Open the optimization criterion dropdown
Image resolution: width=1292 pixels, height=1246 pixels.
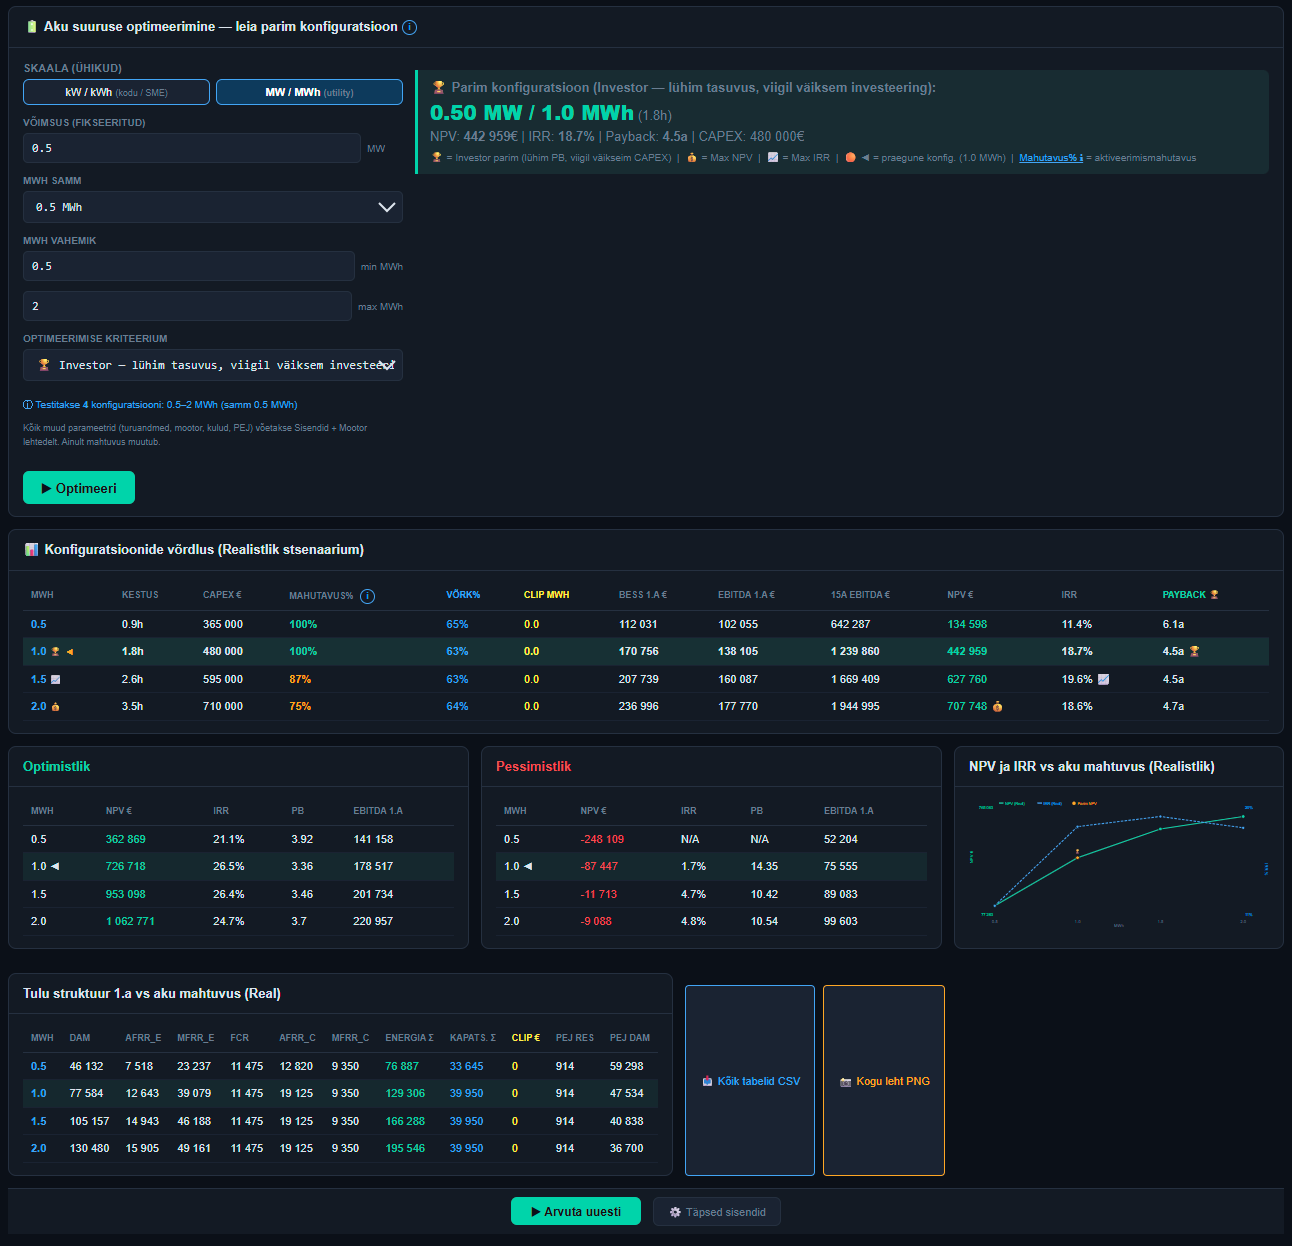pyautogui.click(x=213, y=365)
